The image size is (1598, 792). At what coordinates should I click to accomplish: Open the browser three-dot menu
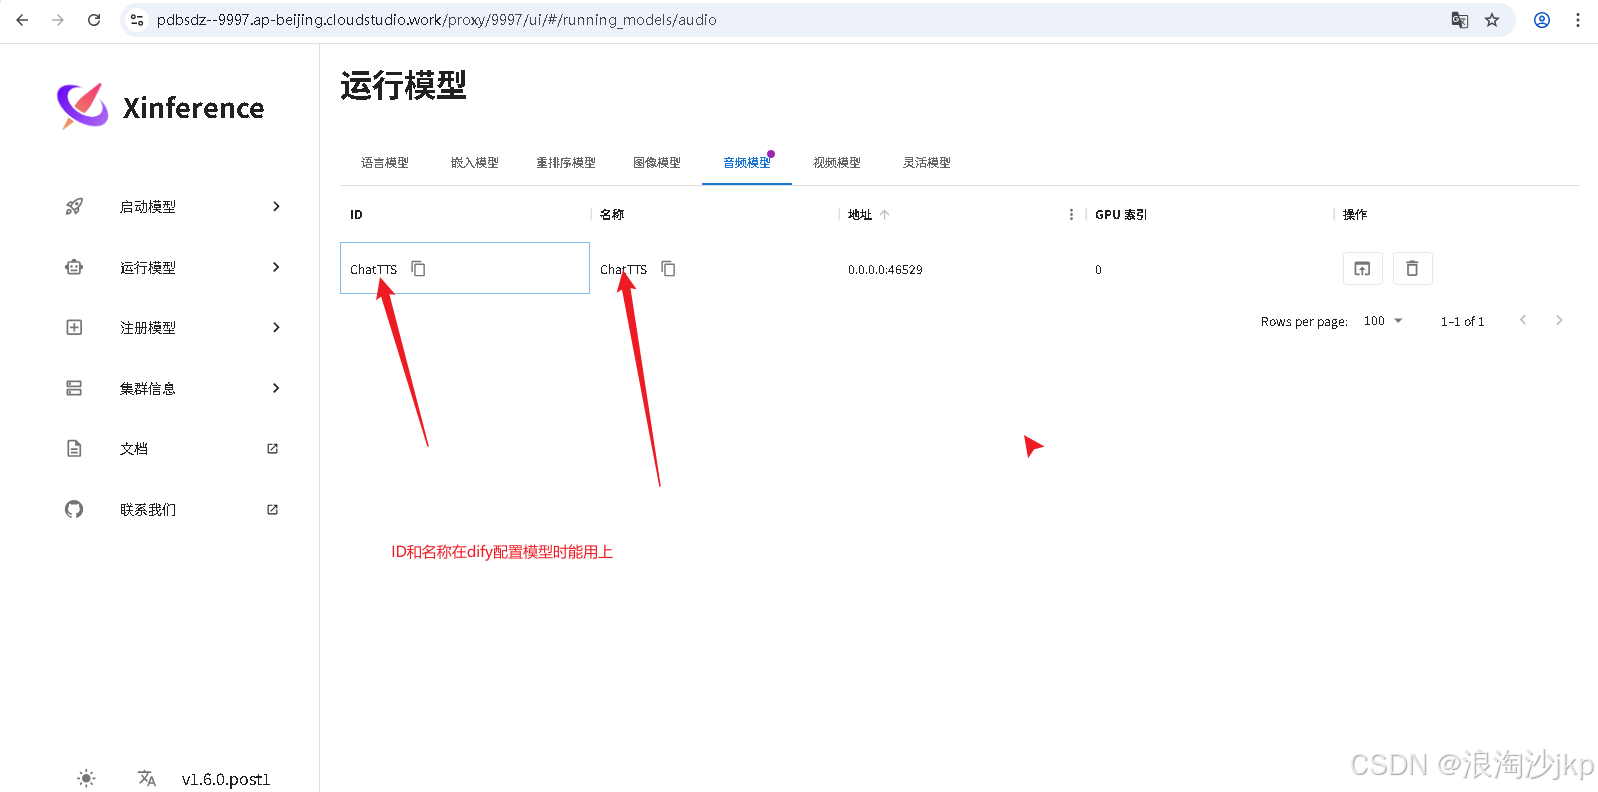click(x=1578, y=20)
